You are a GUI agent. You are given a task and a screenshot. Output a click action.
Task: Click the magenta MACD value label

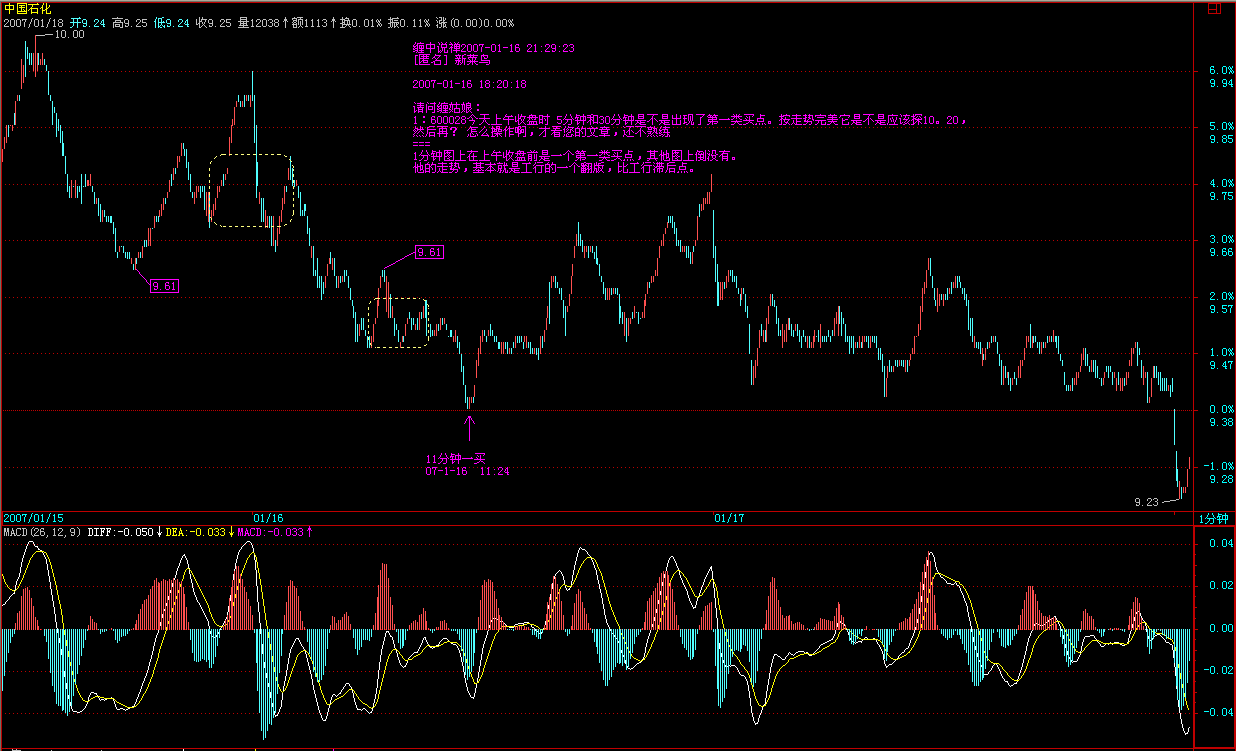pyautogui.click(x=273, y=532)
